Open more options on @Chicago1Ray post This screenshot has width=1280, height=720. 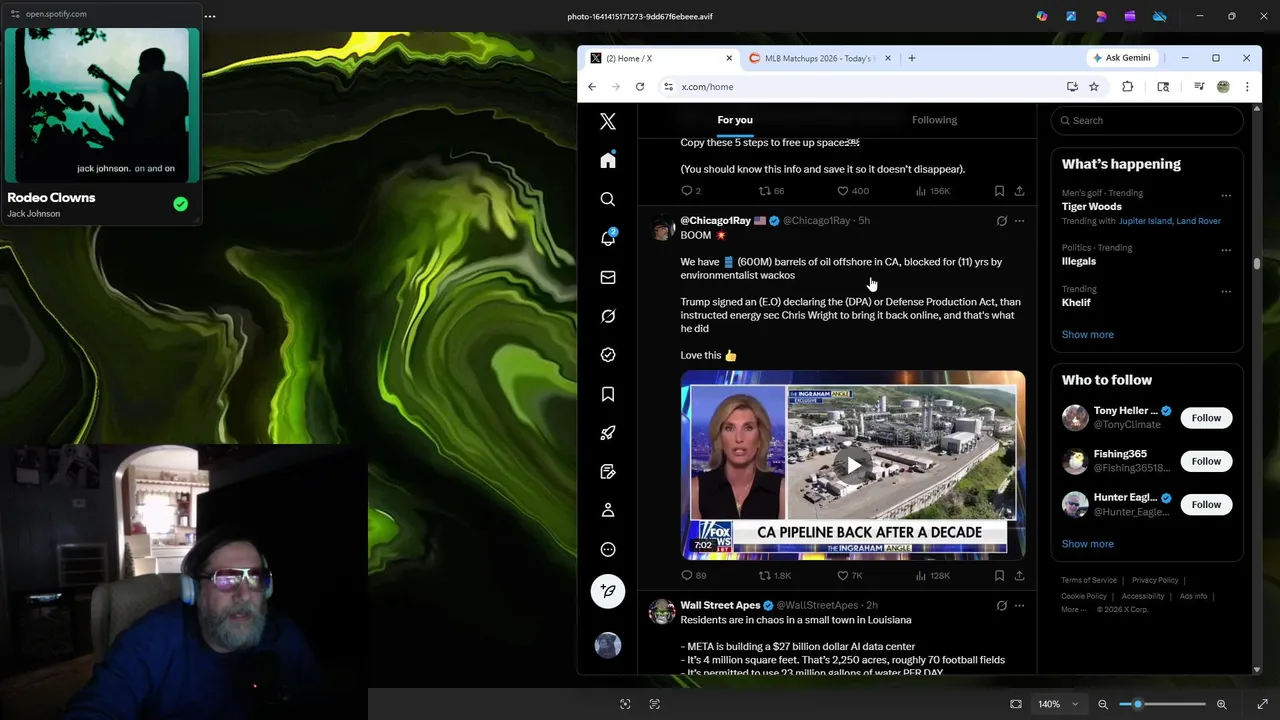click(1019, 221)
